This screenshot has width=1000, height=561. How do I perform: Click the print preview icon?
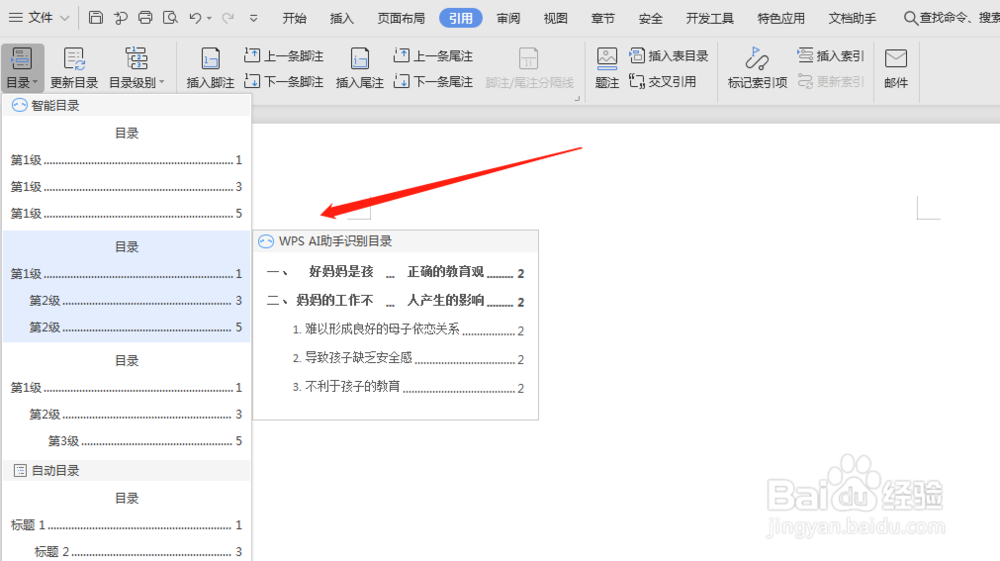tap(170, 18)
